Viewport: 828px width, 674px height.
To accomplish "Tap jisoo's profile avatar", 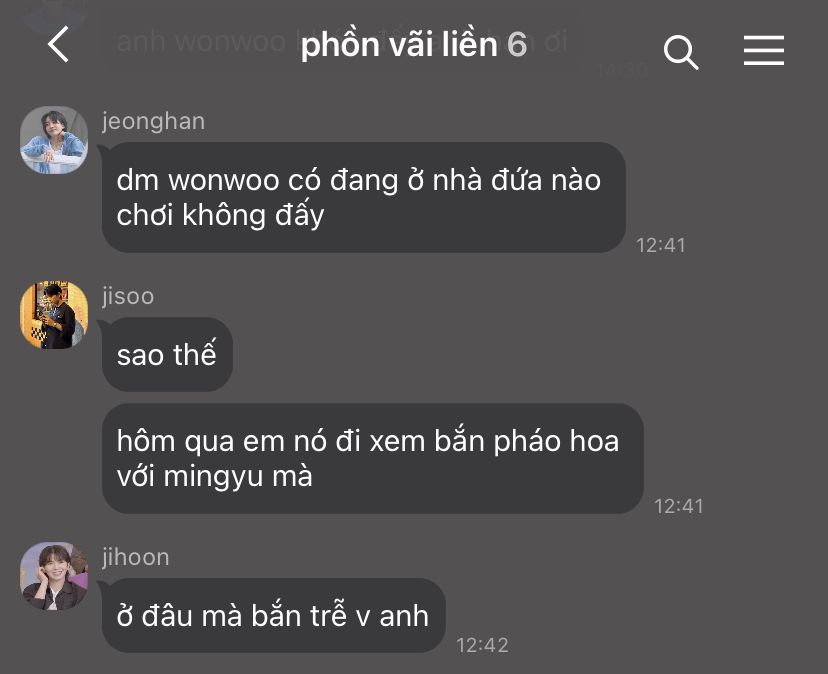I will coord(54,315).
